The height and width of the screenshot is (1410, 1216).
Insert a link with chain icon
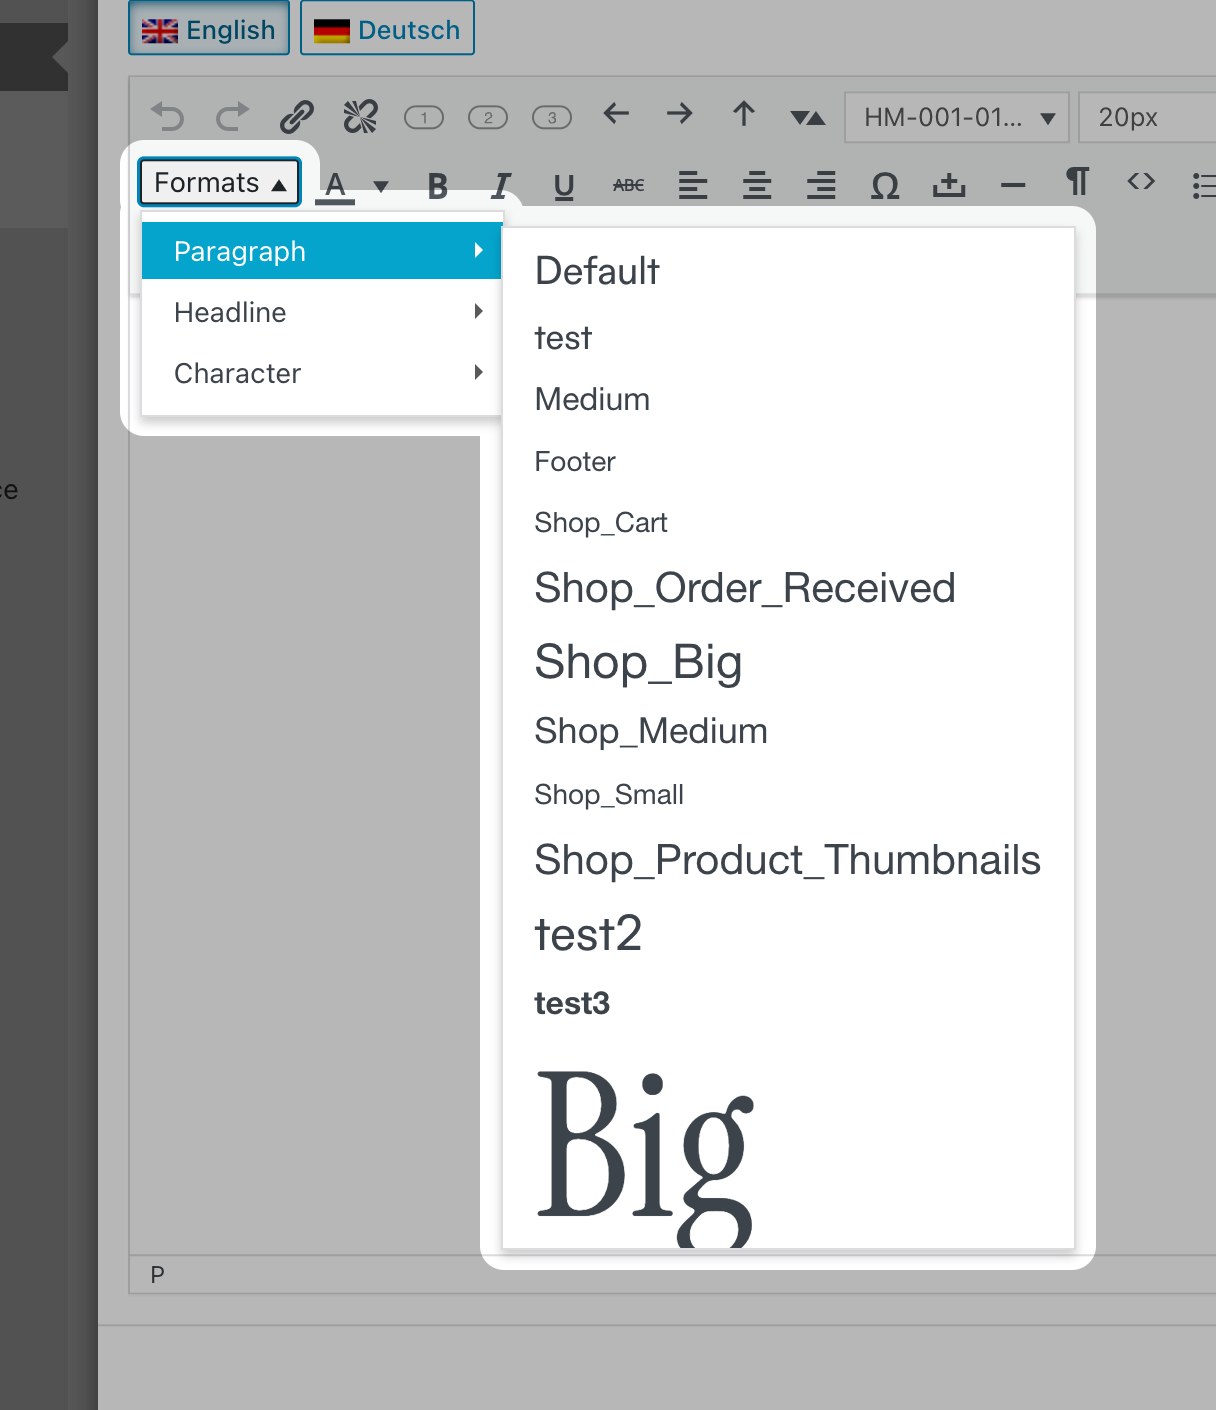point(296,117)
